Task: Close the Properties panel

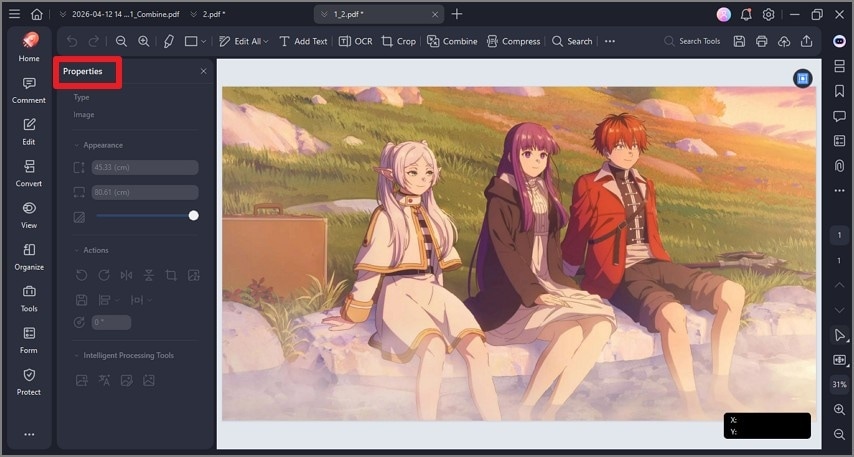Action: pos(204,71)
